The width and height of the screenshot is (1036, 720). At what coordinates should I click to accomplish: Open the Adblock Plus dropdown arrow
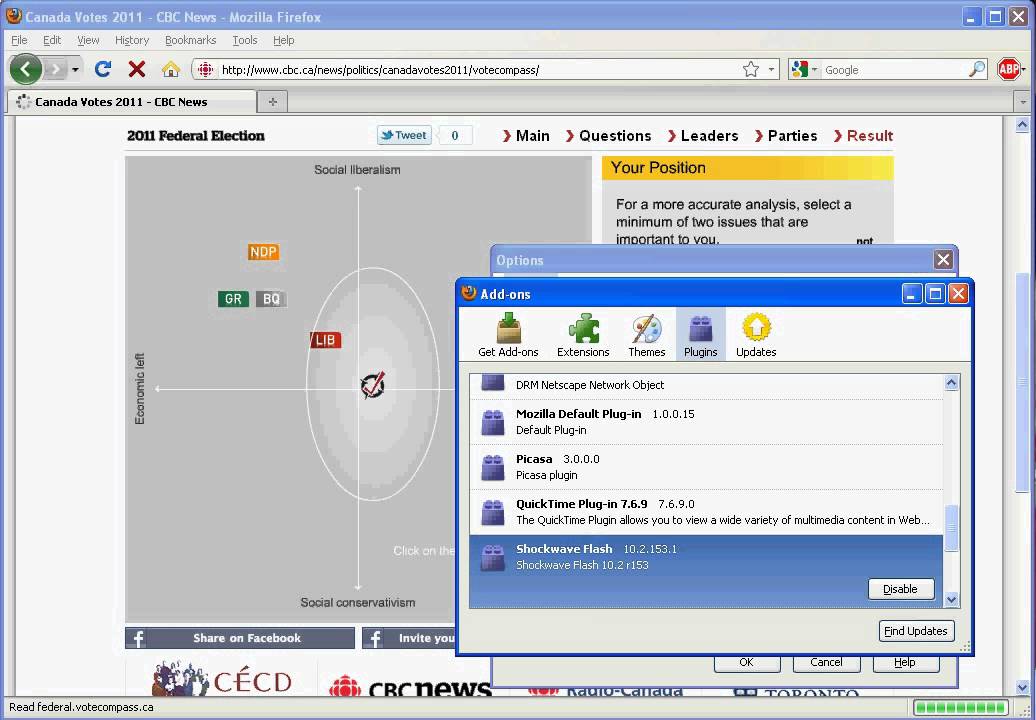pyautogui.click(x=1024, y=69)
